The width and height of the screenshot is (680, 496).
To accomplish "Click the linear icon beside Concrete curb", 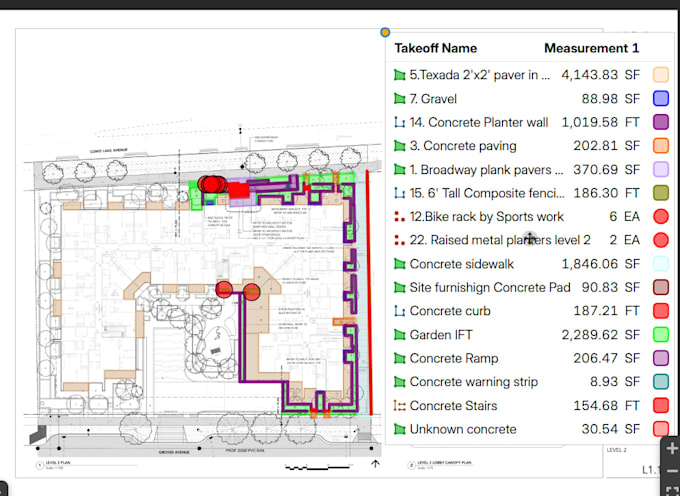I will coord(399,311).
